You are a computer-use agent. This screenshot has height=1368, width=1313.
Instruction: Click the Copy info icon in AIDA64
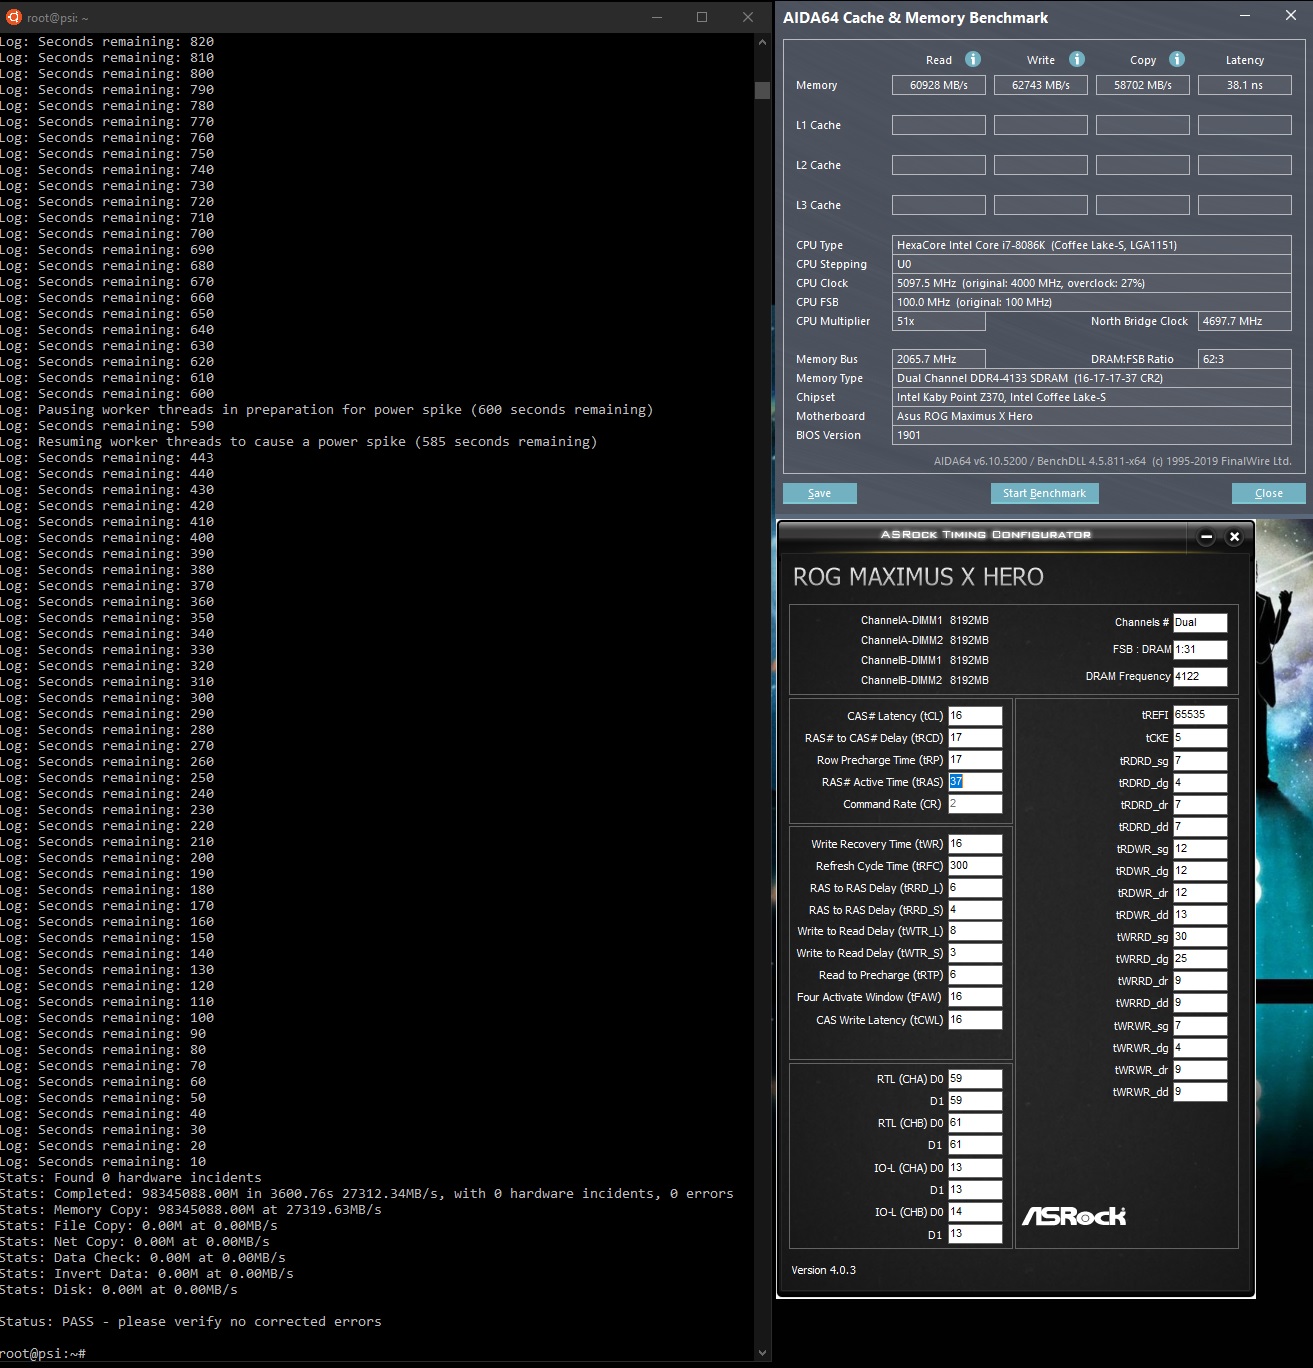coord(1177,59)
